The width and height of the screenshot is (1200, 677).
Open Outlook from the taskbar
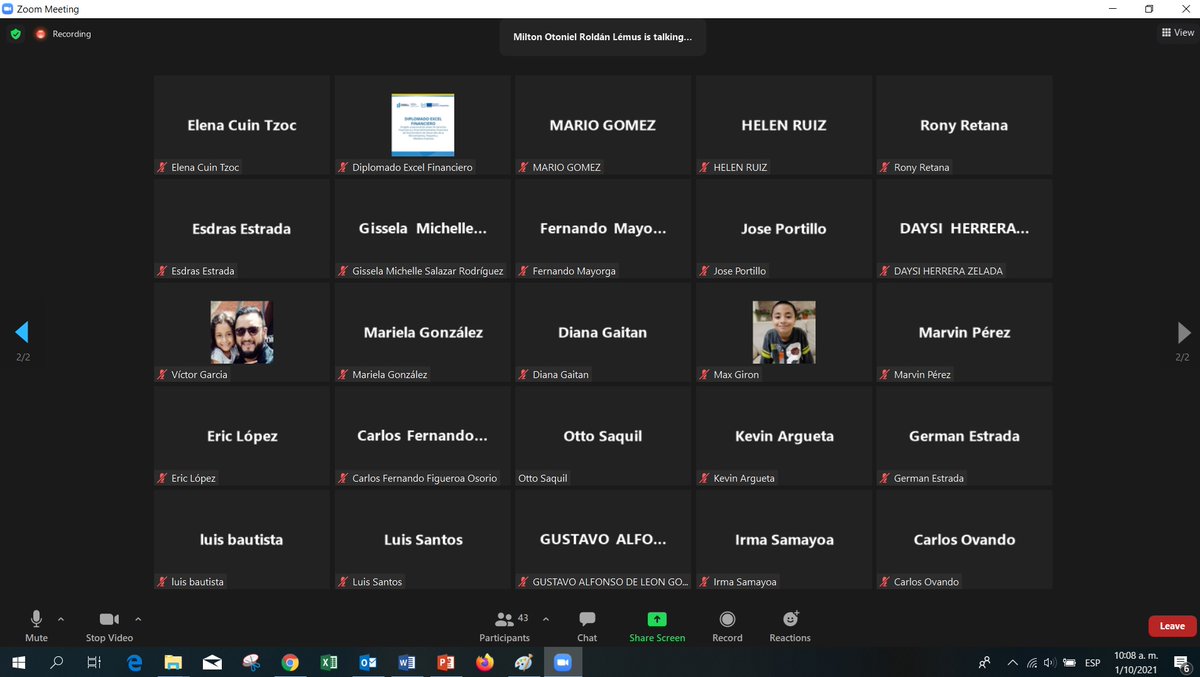tap(368, 662)
